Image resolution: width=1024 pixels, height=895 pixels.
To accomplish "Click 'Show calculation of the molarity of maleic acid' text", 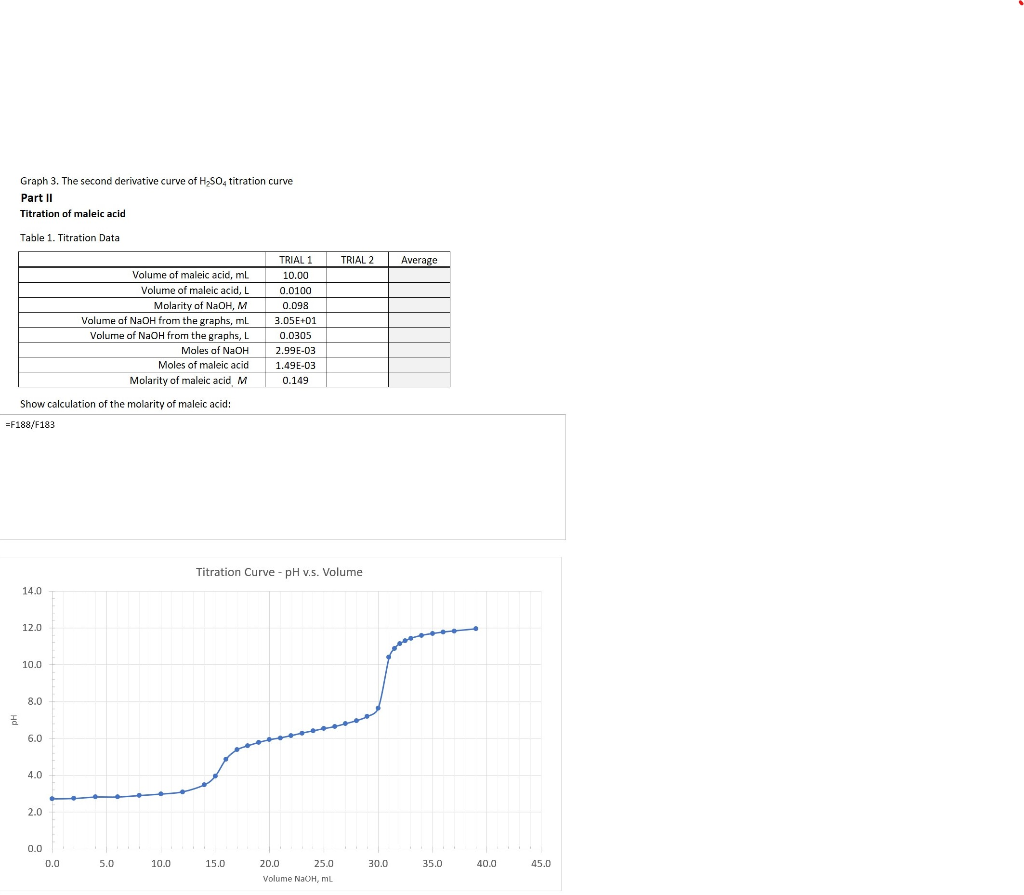I will (x=125, y=404).
